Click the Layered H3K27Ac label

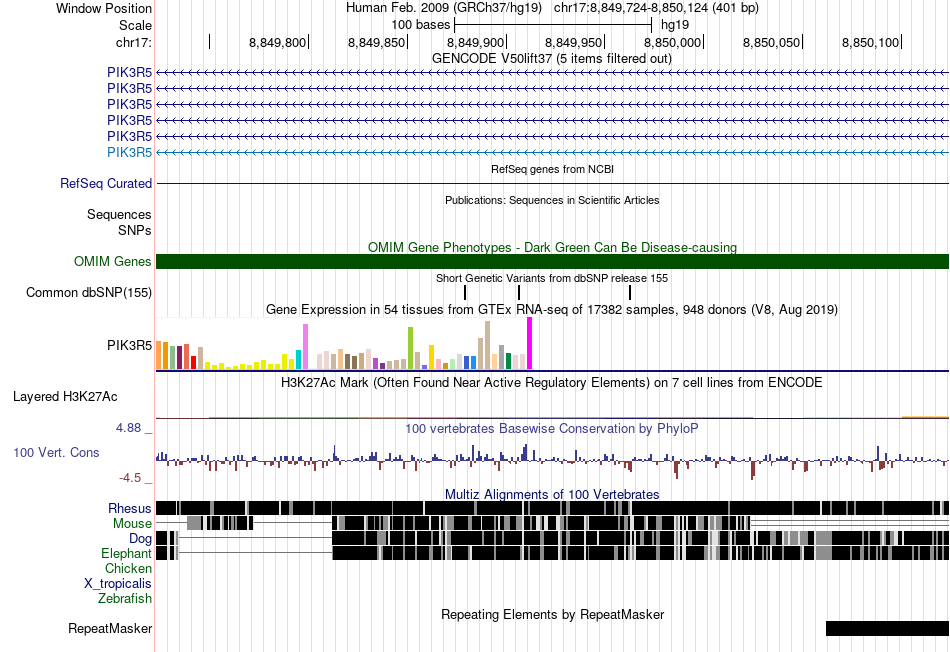click(65, 396)
